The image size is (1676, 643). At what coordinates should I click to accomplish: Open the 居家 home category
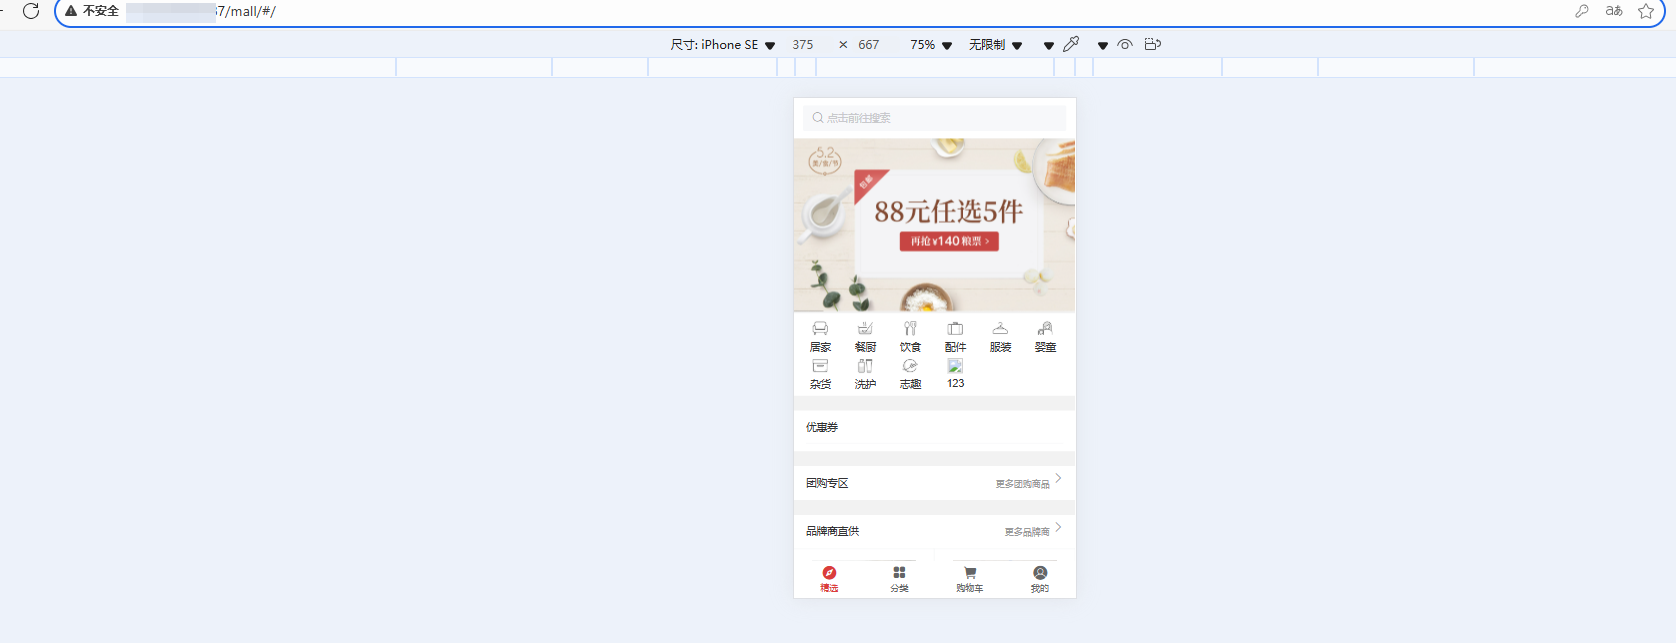click(x=820, y=336)
